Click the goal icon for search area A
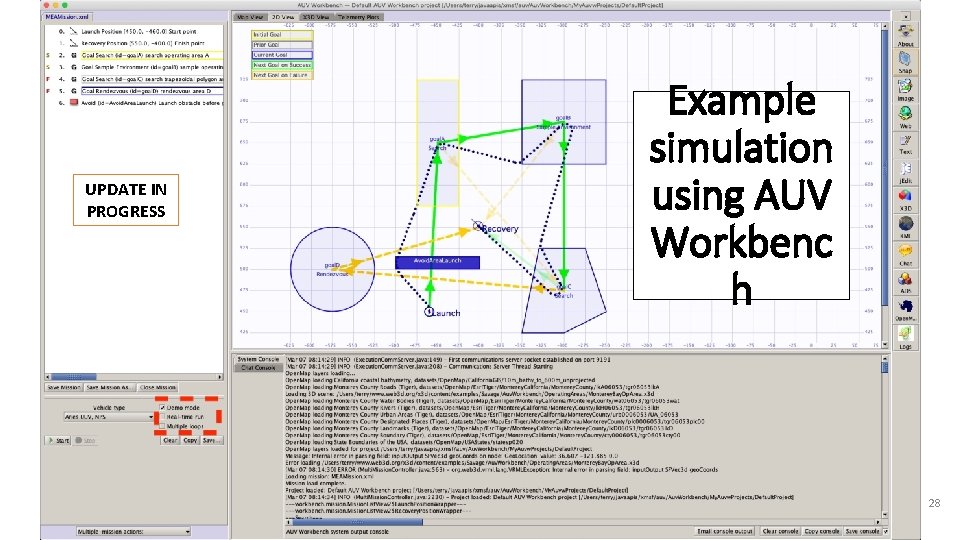Screen dimensions: 960x540 [x=73, y=55]
